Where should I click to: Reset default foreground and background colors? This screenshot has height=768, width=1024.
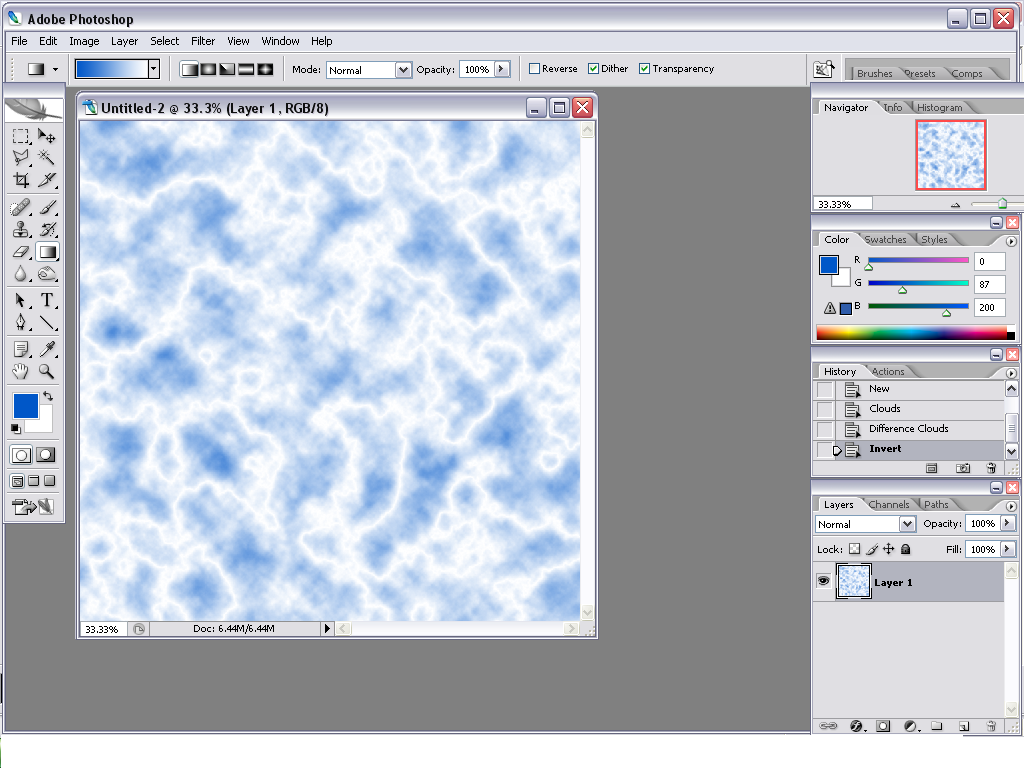[x=16, y=428]
